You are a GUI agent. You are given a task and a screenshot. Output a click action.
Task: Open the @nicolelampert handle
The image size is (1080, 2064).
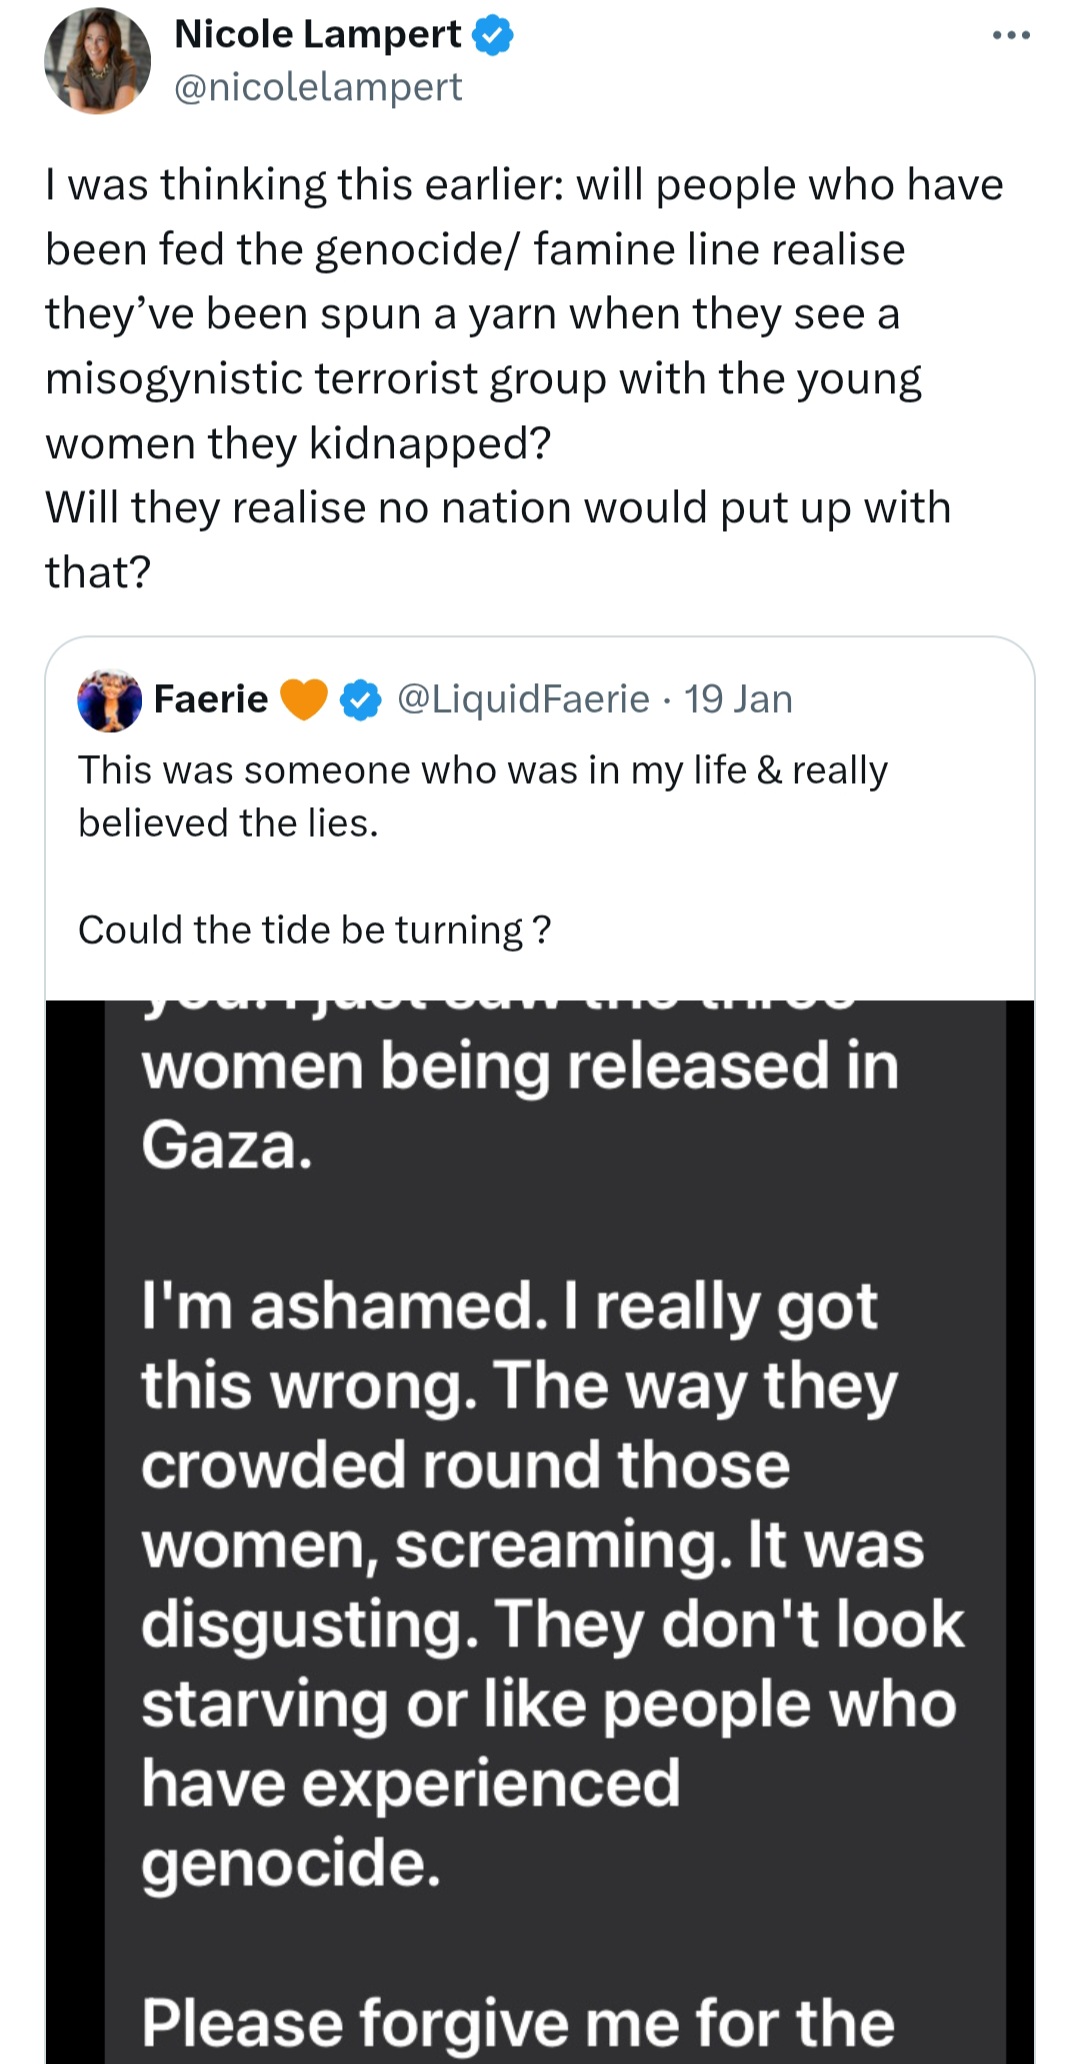318,88
